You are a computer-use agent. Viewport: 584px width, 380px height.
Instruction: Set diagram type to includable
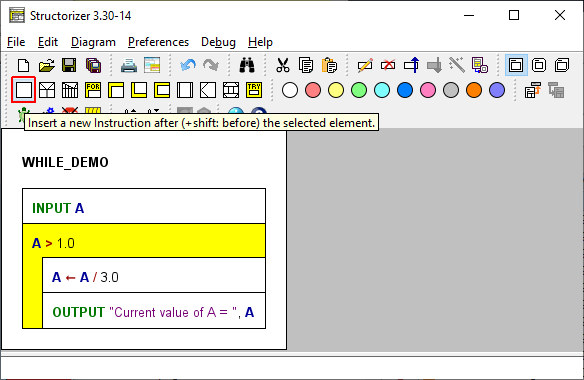click(562, 66)
